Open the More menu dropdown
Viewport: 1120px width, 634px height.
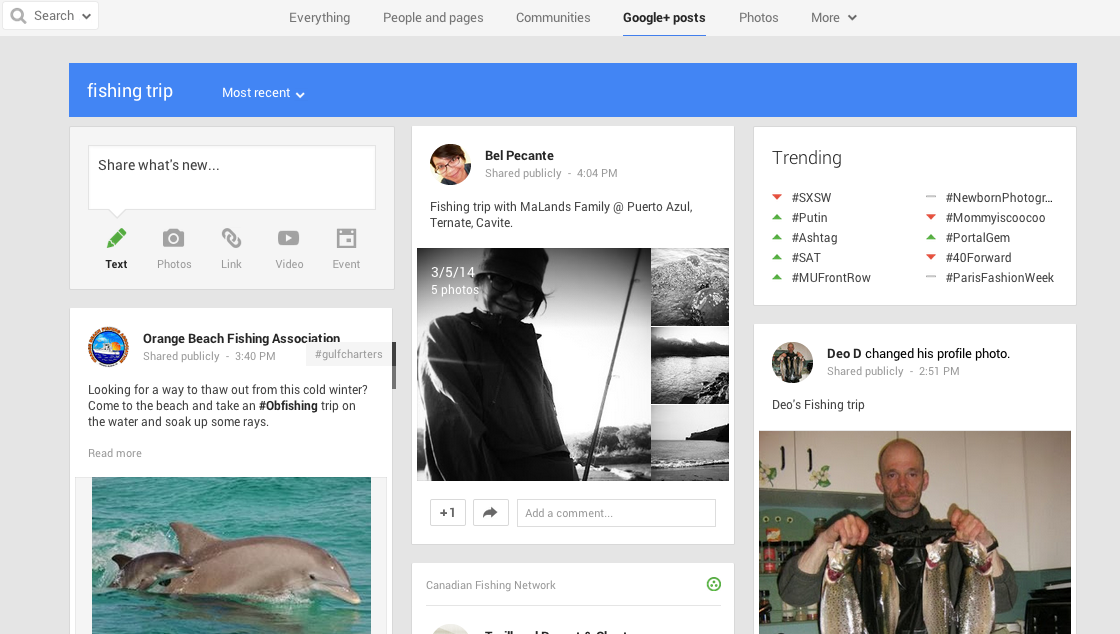833,18
